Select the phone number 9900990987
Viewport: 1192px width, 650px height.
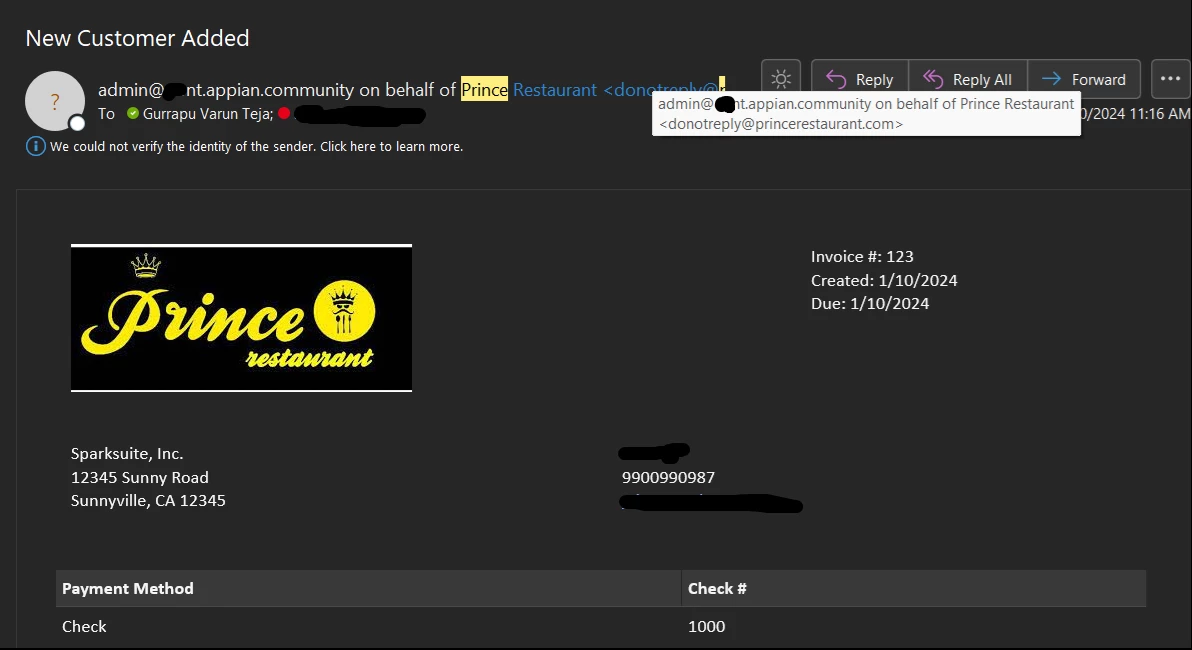coord(668,477)
